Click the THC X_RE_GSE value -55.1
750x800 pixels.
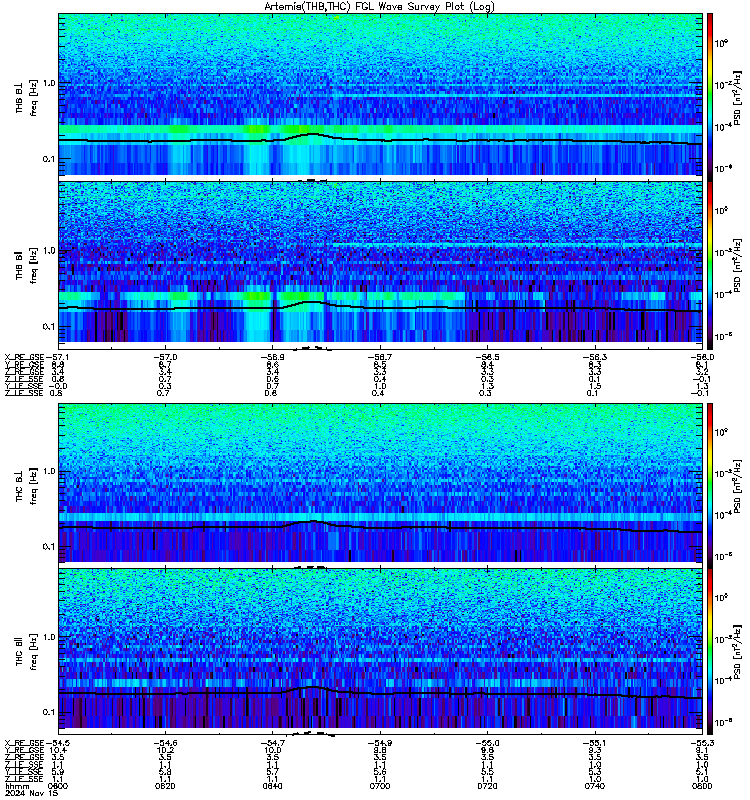tap(594, 743)
